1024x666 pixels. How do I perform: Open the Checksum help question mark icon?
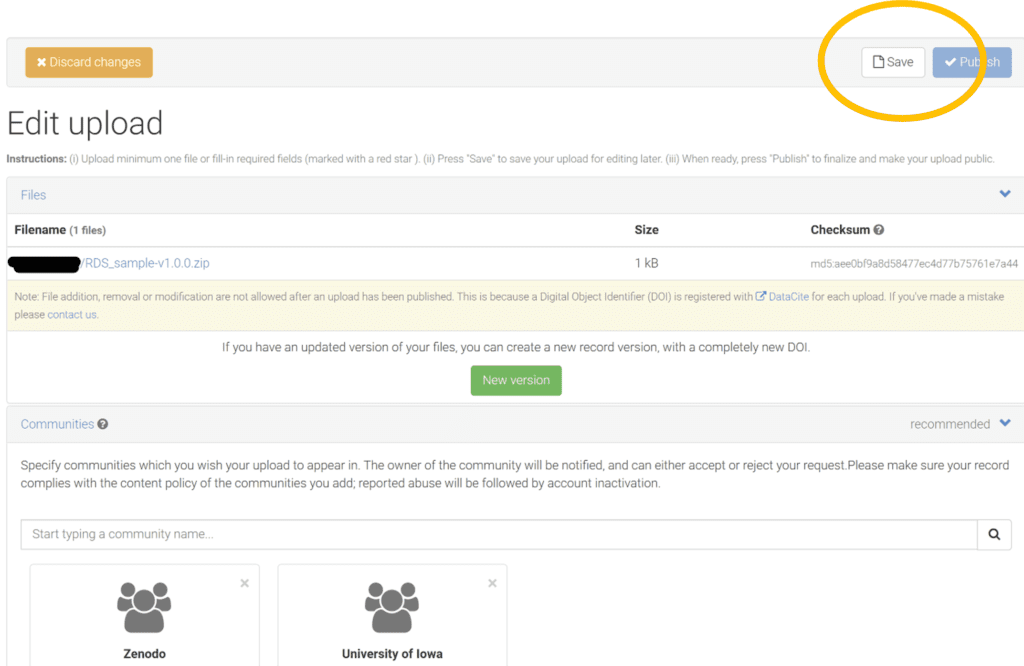878,230
